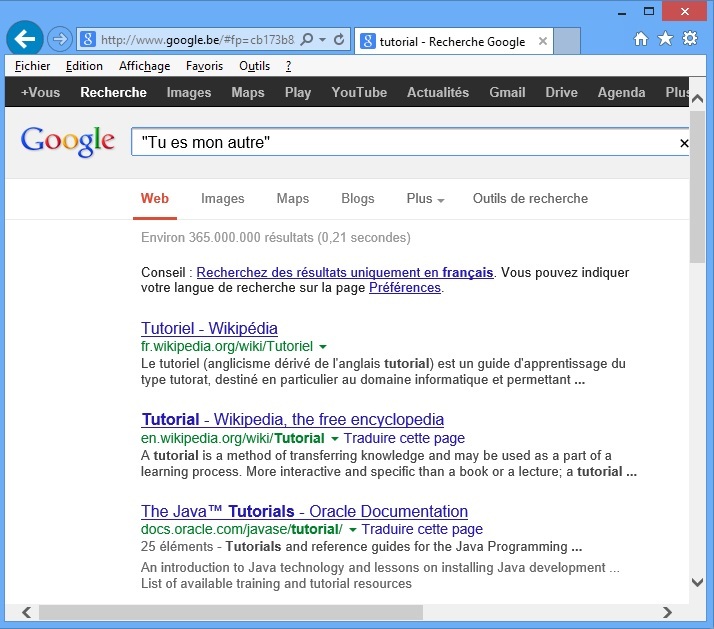Open the 'Tutoriel - Wikipédia' result
This screenshot has height=629, width=714.
pos(209,328)
